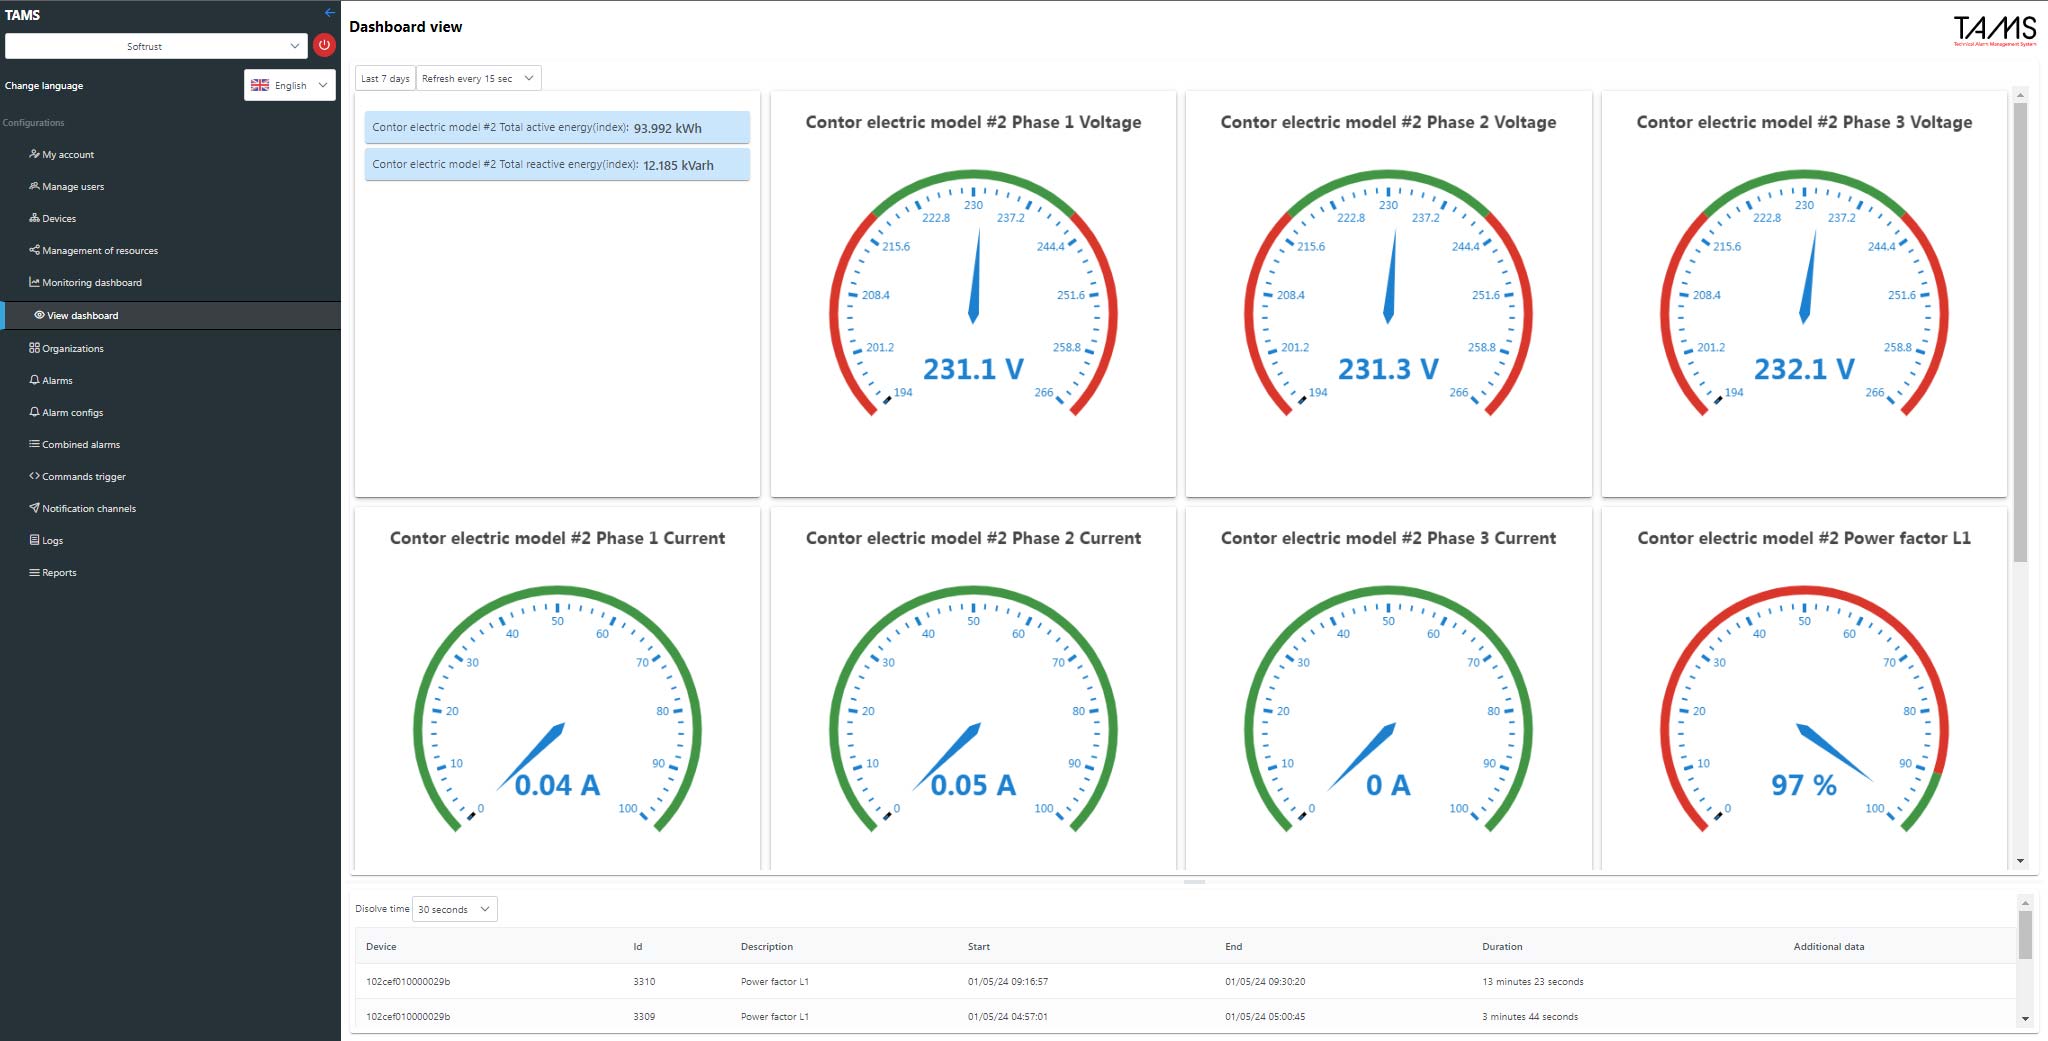Click Total reactive energy 12.185 kVarh row
The width and height of the screenshot is (2048, 1041).
point(557,164)
